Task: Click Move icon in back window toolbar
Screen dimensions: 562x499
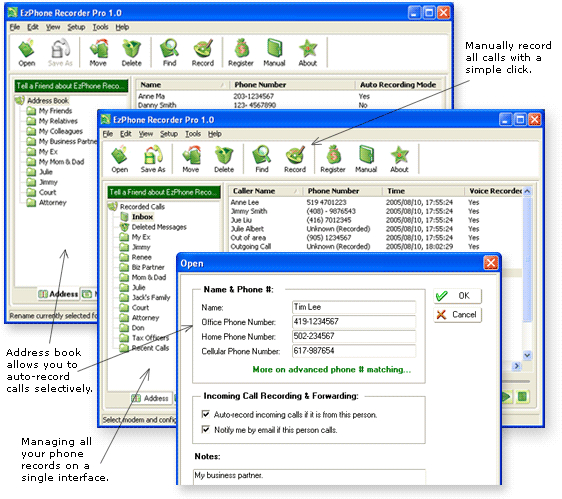Action: (98, 53)
